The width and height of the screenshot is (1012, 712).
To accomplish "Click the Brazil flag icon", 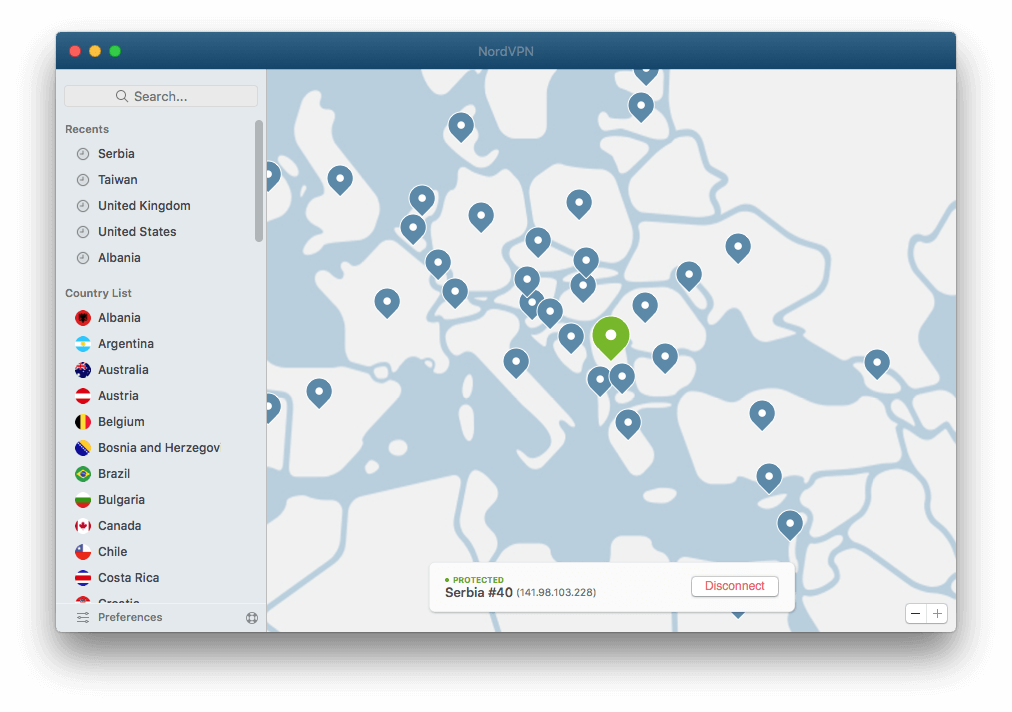I will click(83, 474).
